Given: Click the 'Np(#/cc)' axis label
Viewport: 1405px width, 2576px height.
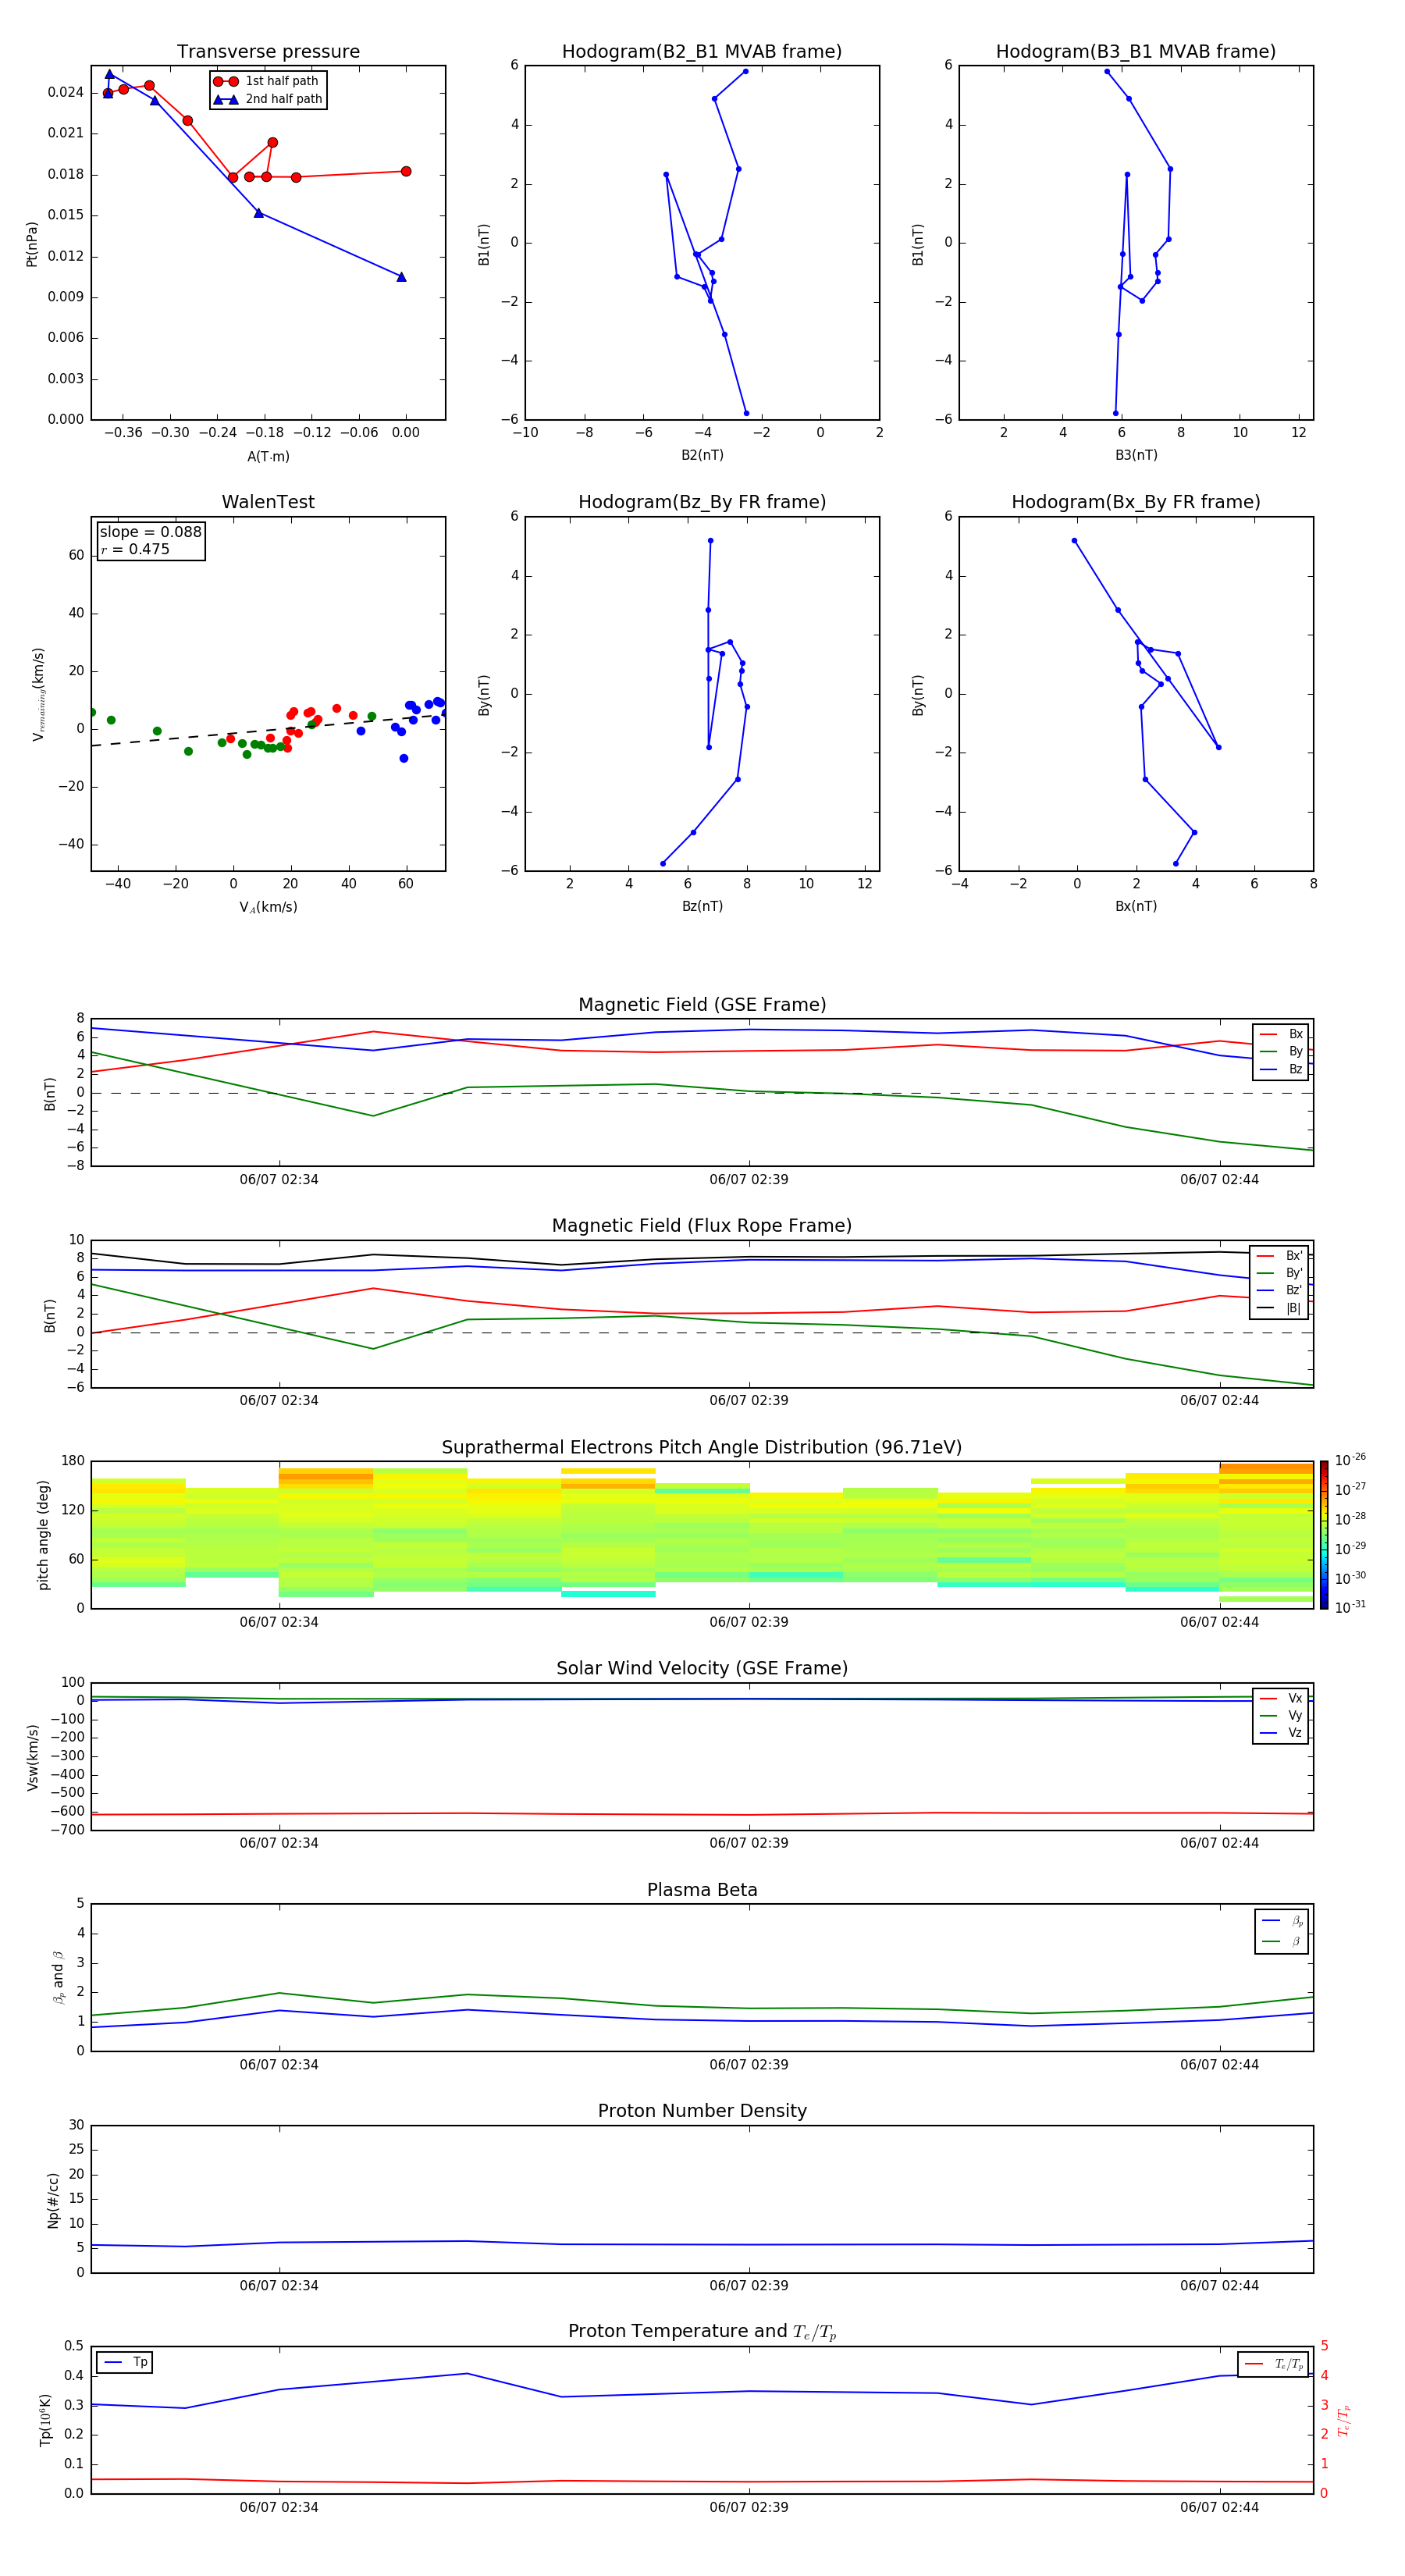Looking at the screenshot, I should point(52,2199).
